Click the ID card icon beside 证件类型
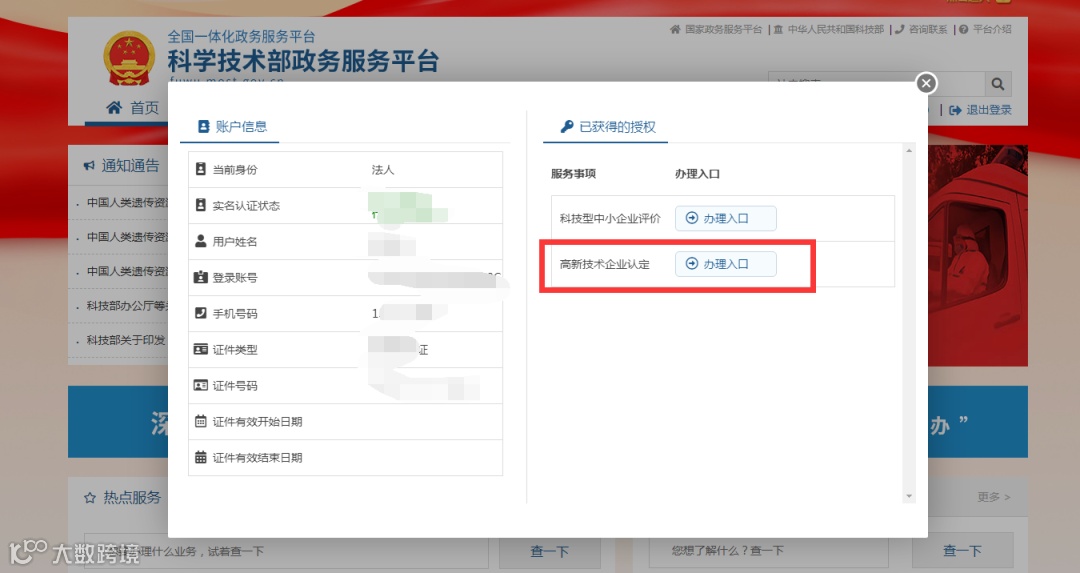 200,349
